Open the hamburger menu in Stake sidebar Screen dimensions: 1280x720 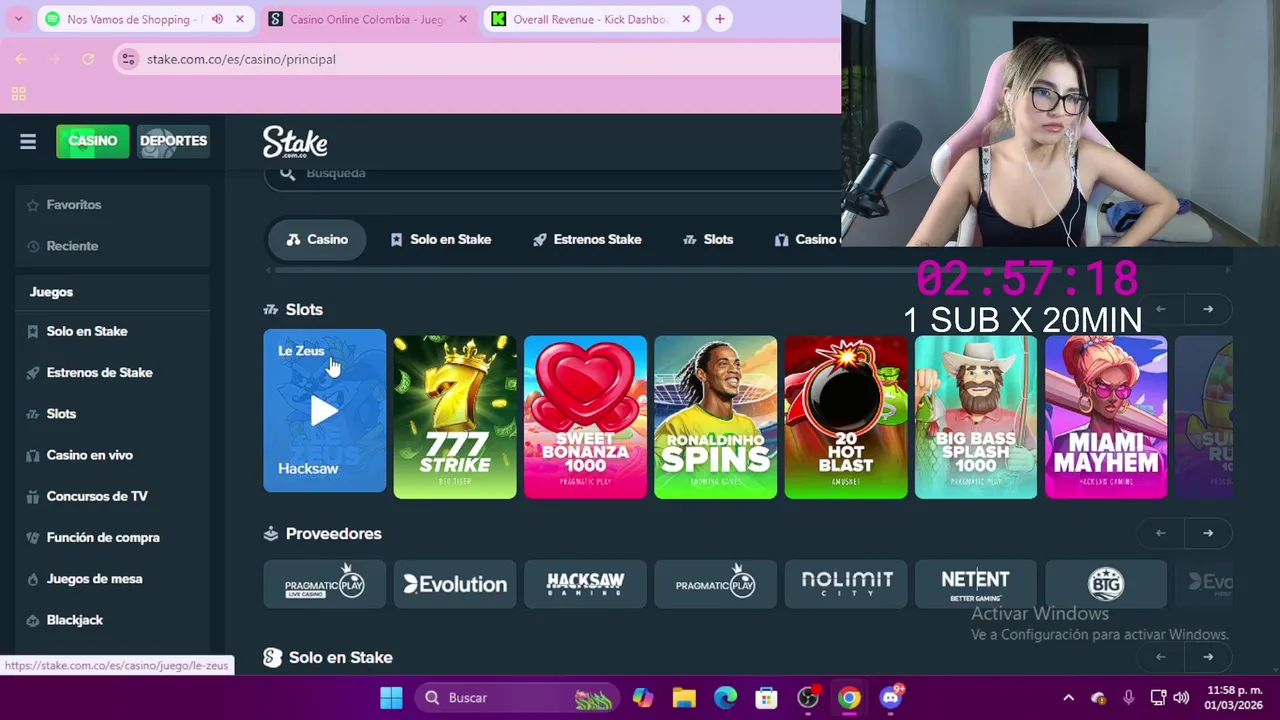coord(28,142)
